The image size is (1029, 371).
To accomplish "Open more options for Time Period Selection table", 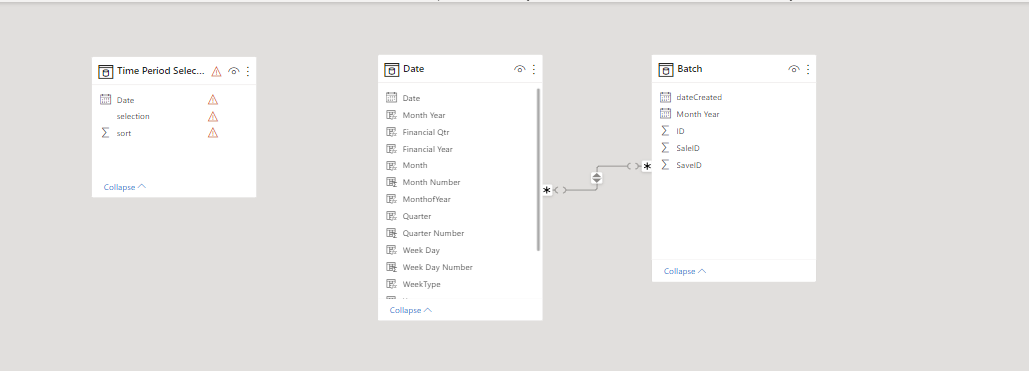I will coord(248,72).
